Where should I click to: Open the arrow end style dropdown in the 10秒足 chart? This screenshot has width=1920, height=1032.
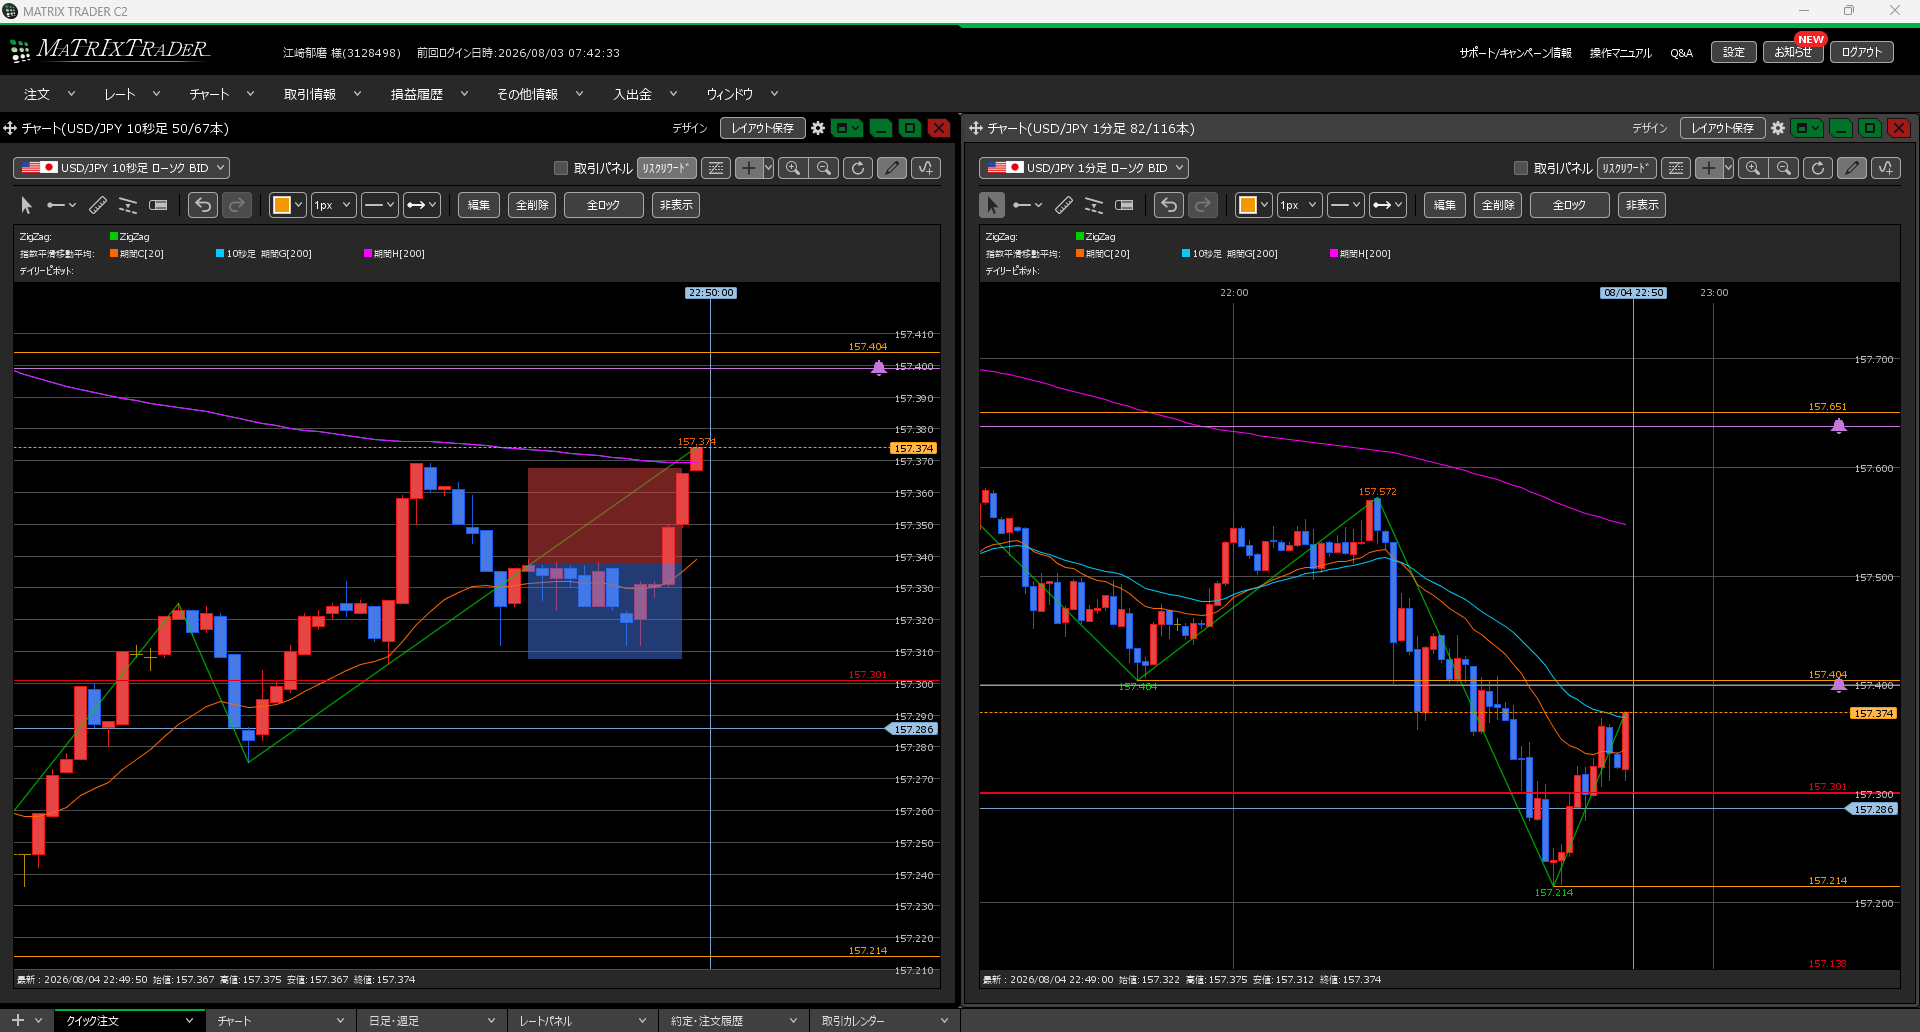[x=422, y=205]
